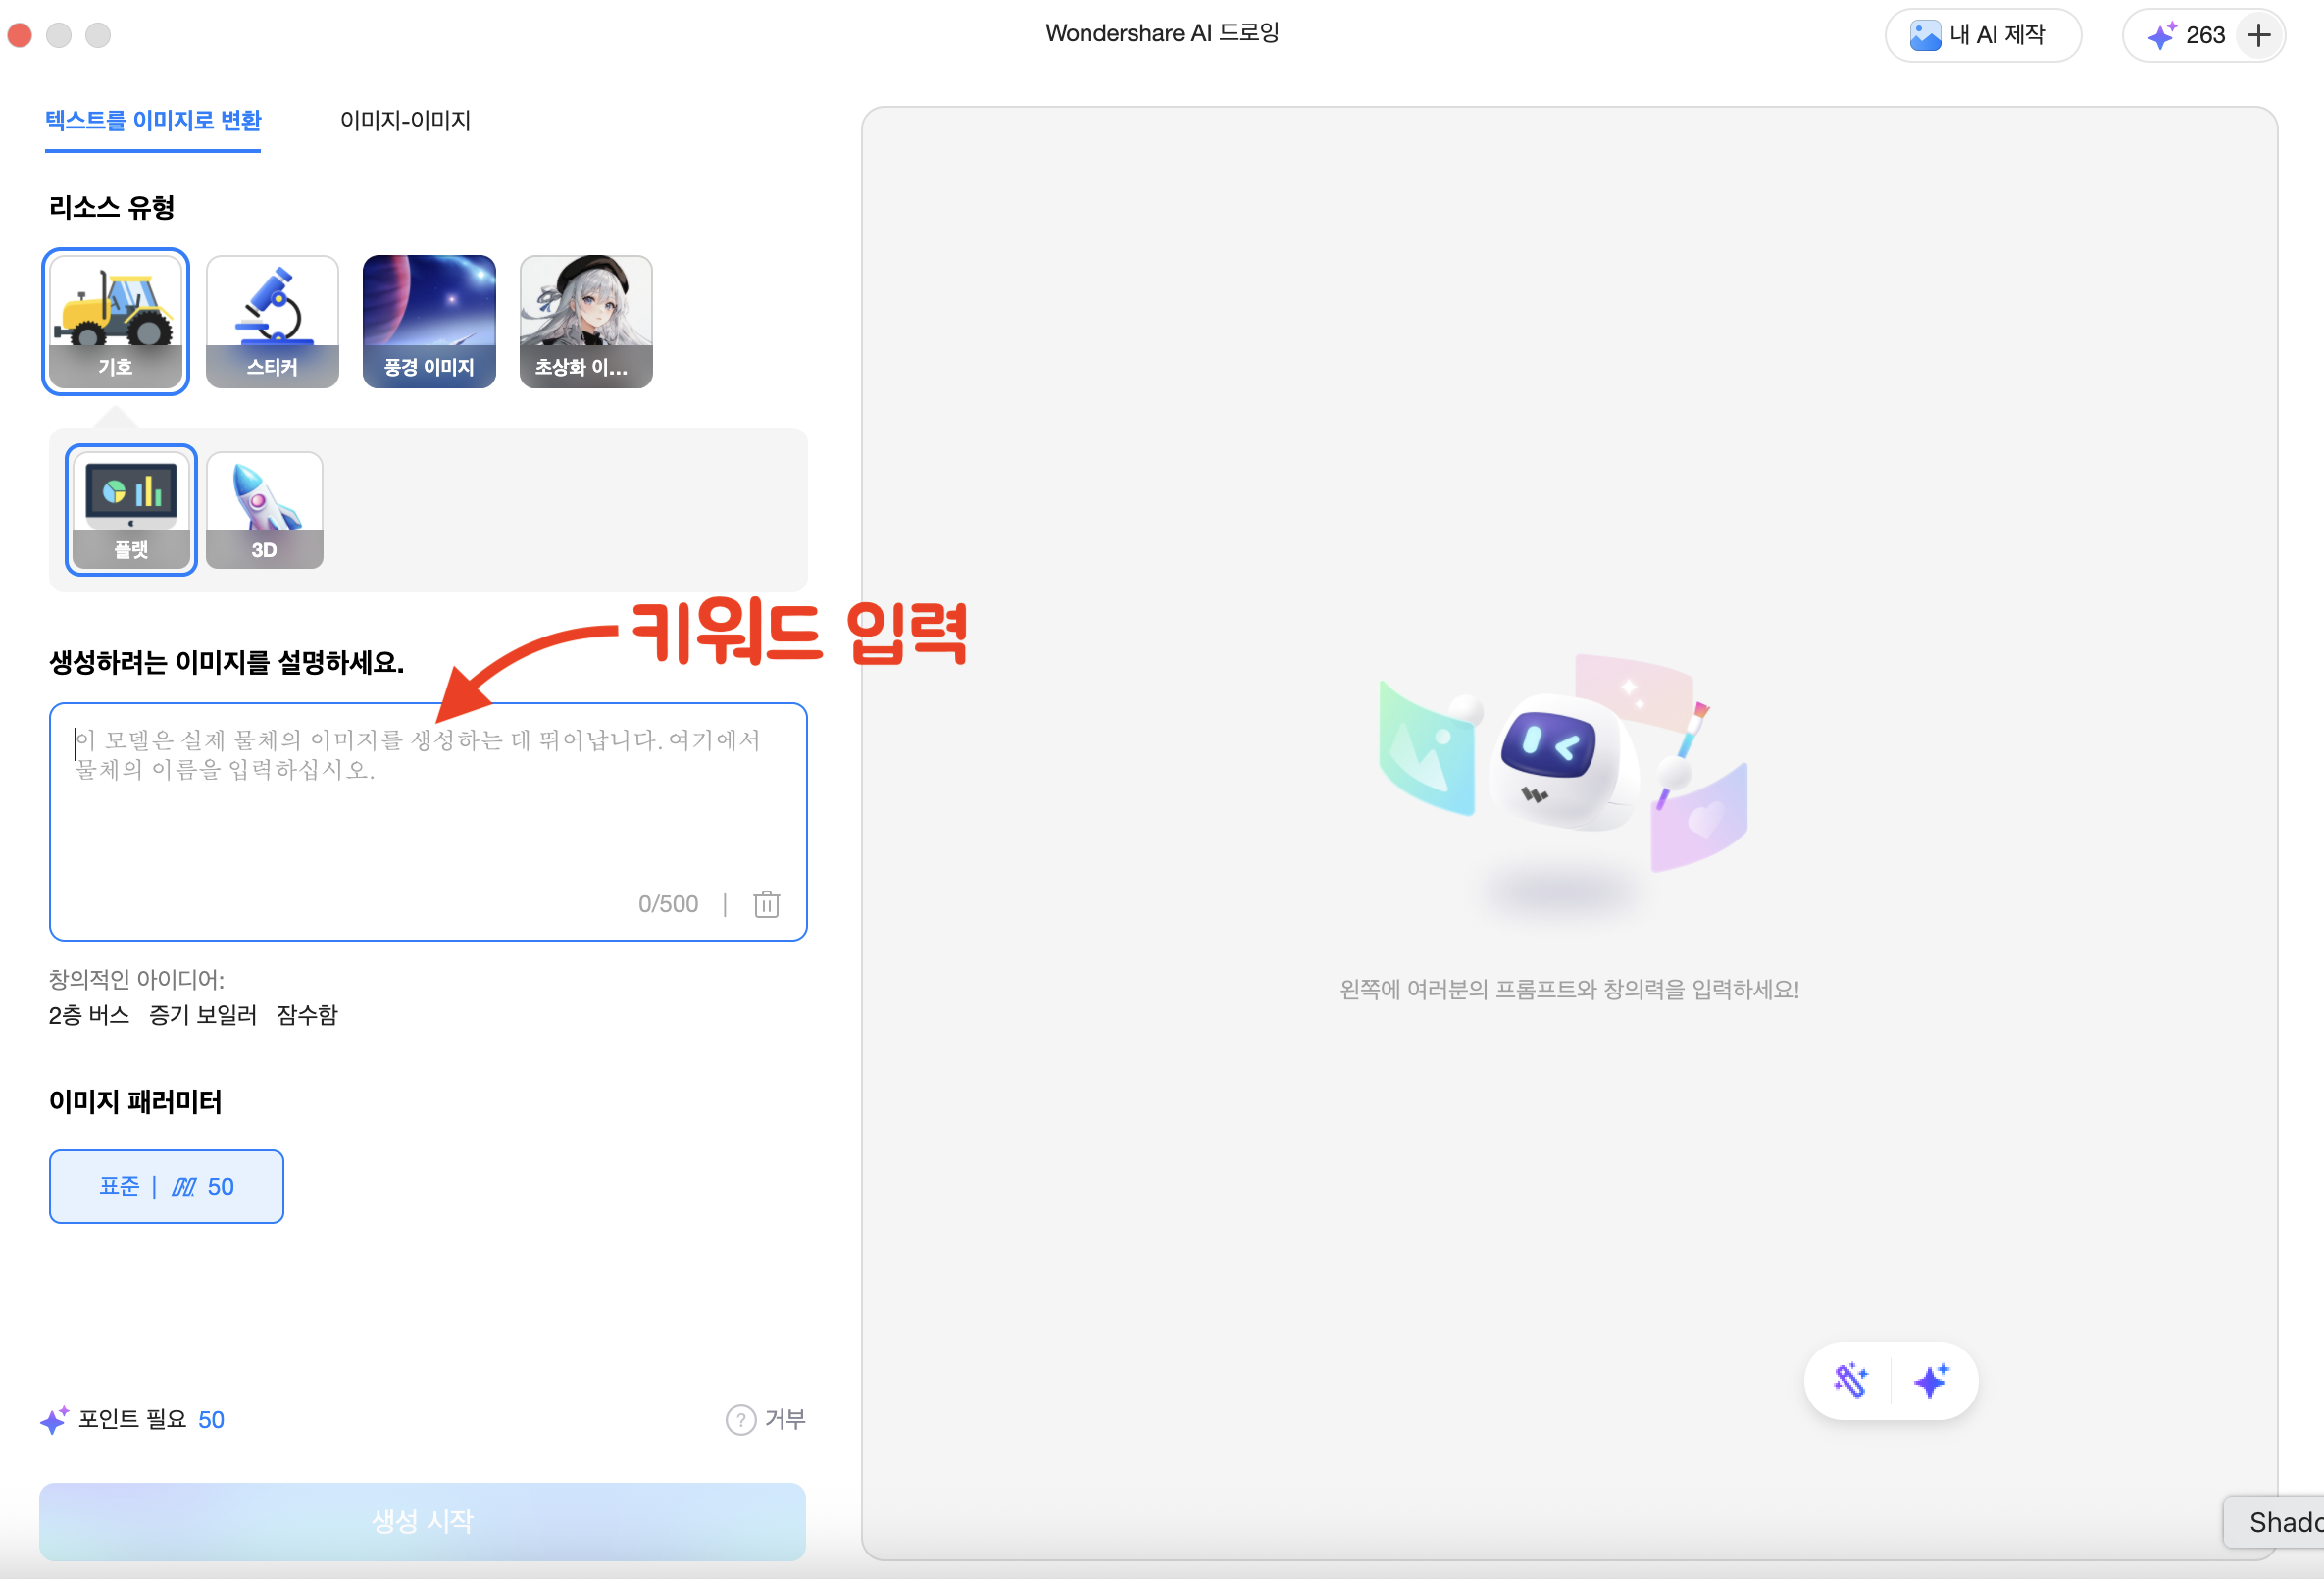Click the question mark help icon
Viewport: 2324px width, 1579px height.
coord(740,1419)
